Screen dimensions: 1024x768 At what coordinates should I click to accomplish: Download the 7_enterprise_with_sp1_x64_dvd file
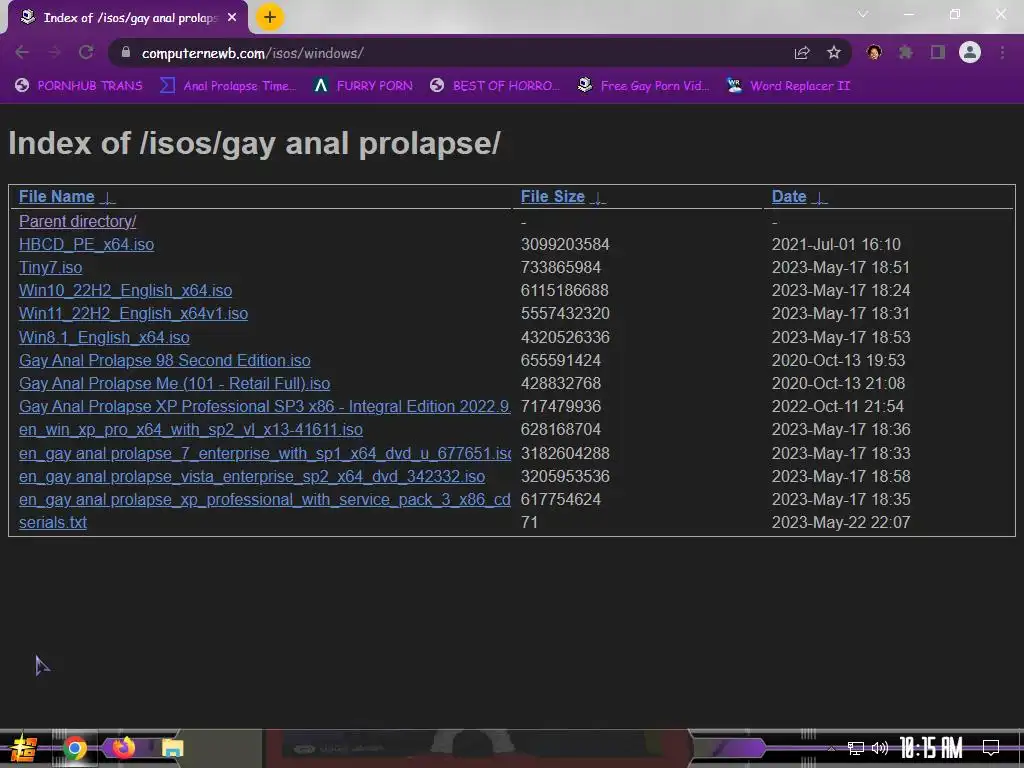pos(264,453)
